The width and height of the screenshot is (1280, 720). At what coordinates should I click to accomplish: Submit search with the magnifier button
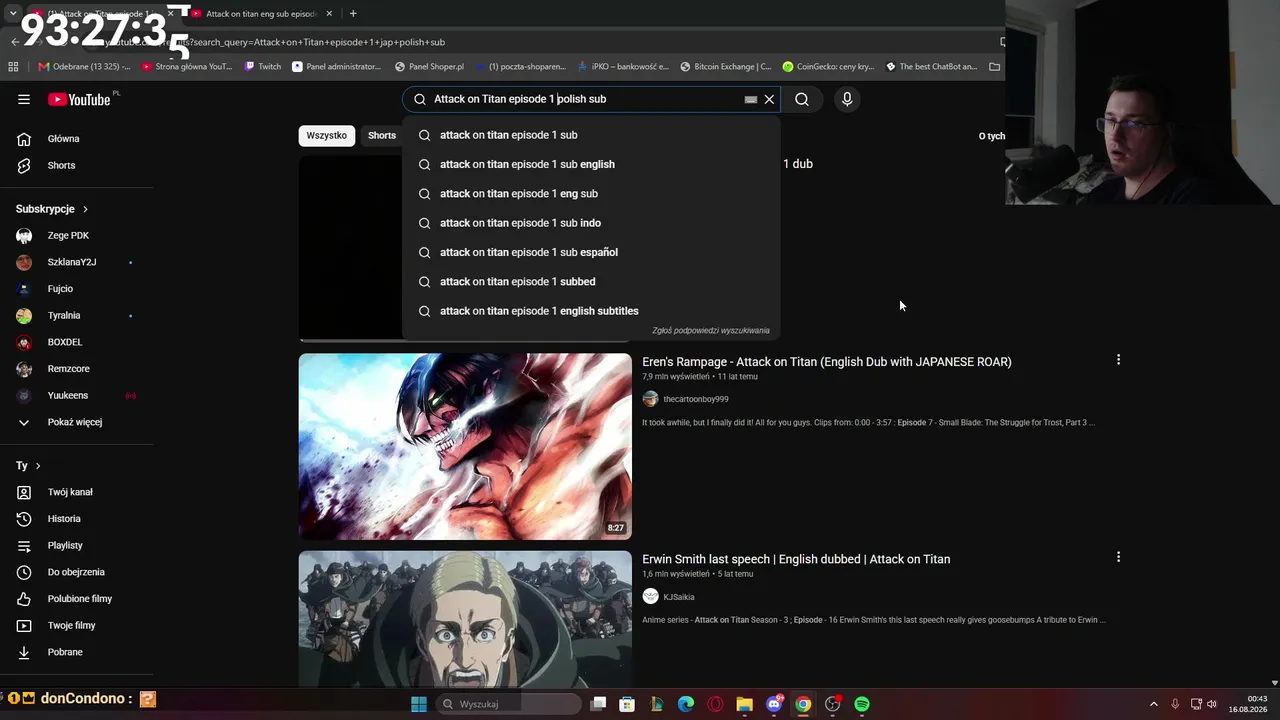click(x=802, y=99)
